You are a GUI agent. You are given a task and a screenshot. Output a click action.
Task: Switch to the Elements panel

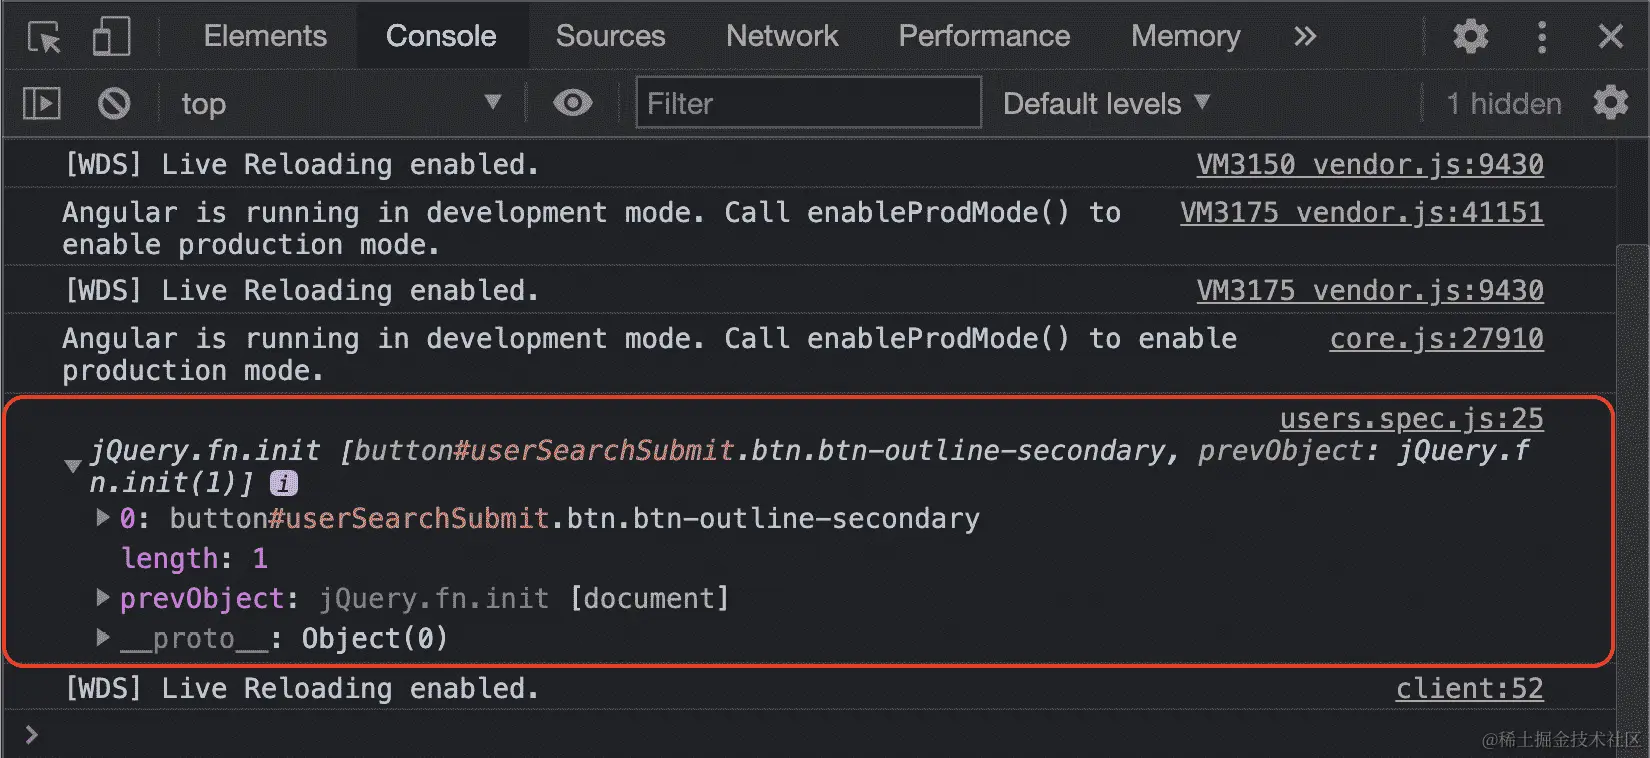pyautogui.click(x=264, y=36)
